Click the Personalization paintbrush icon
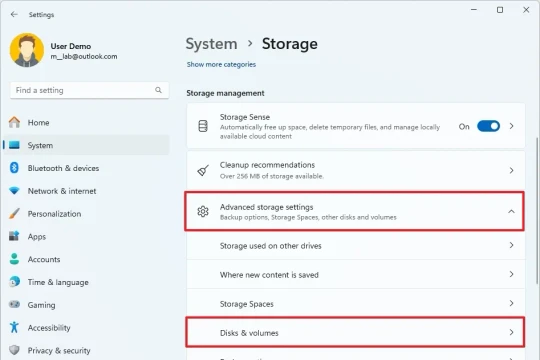This screenshot has height=360, width=540. click(14, 213)
